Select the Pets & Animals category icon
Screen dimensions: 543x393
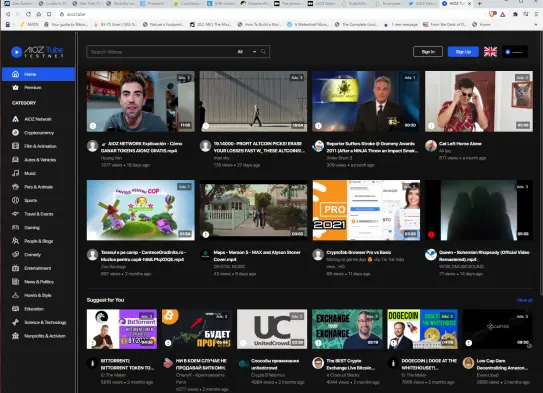pos(16,187)
